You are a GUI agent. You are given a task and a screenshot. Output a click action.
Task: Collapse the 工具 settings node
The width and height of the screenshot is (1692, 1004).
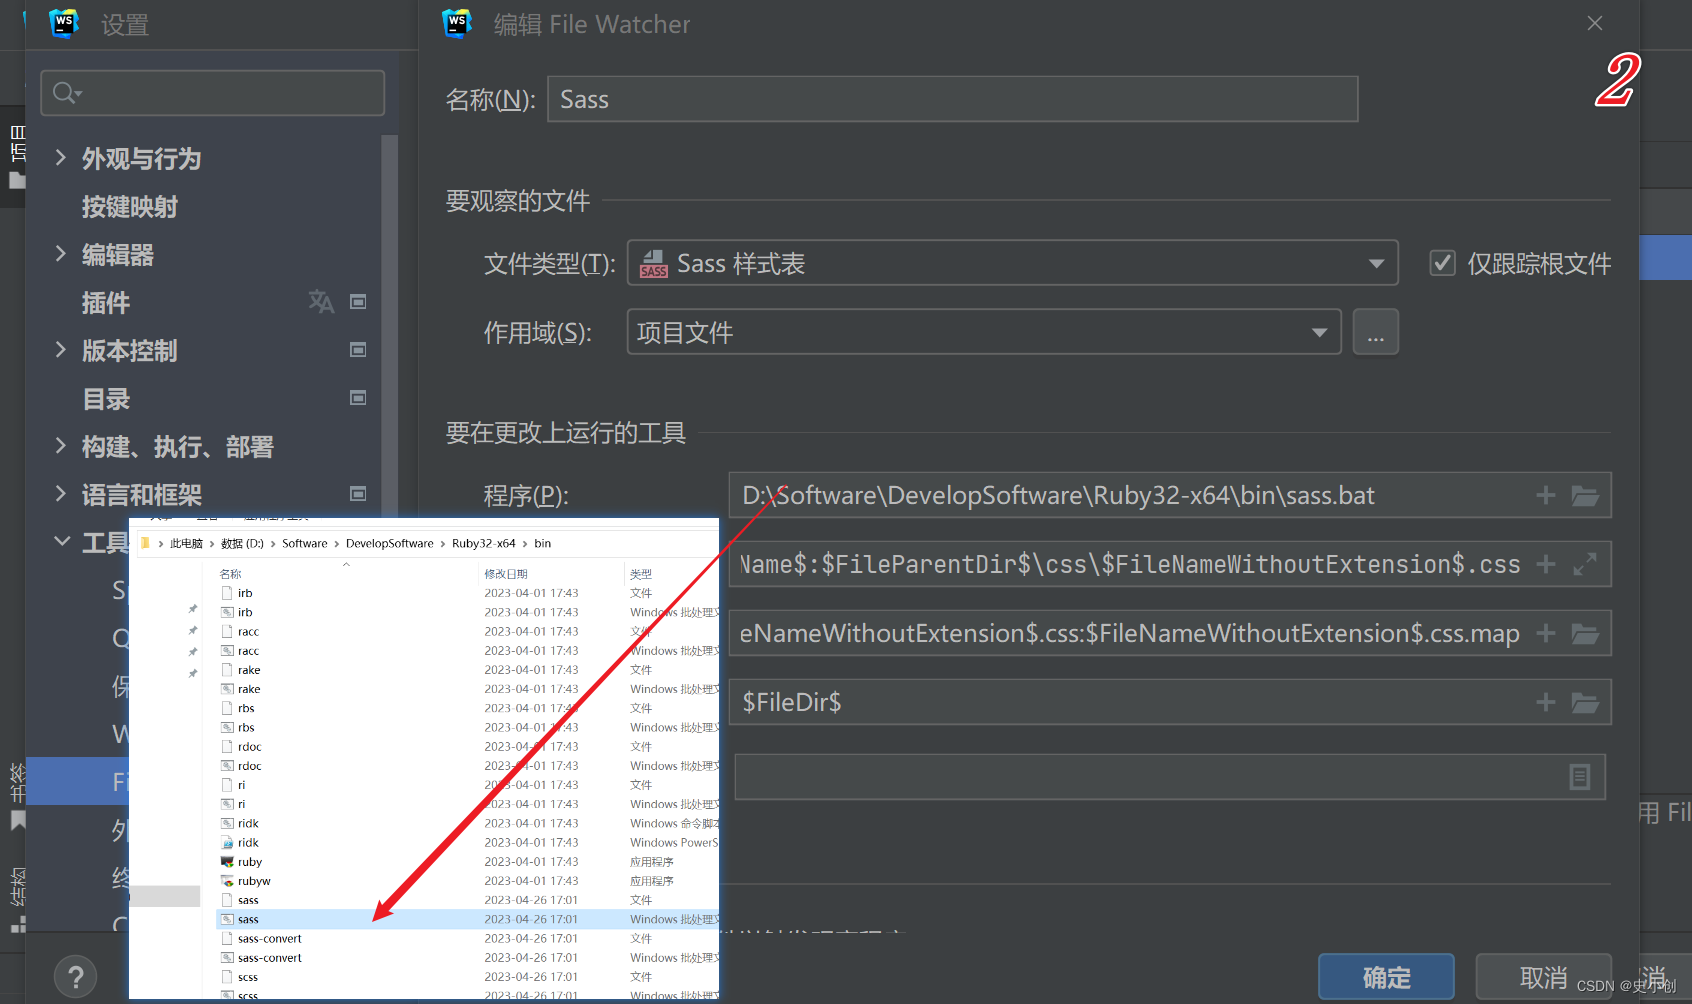point(61,541)
